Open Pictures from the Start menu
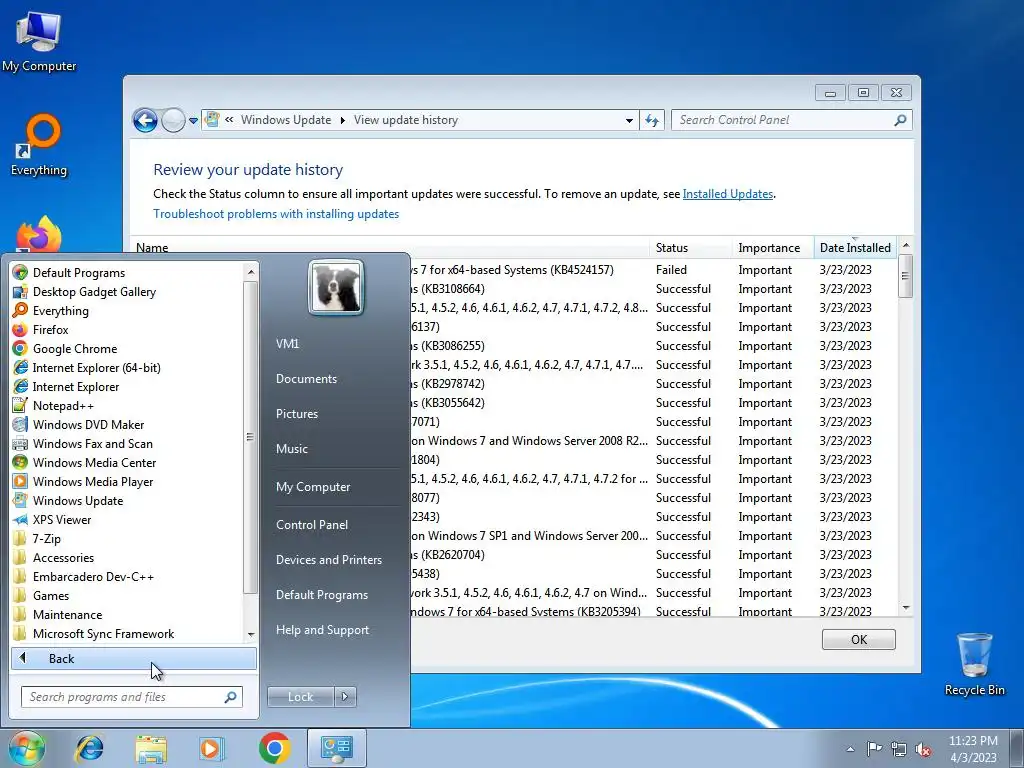Image resolution: width=1024 pixels, height=768 pixels. click(296, 414)
